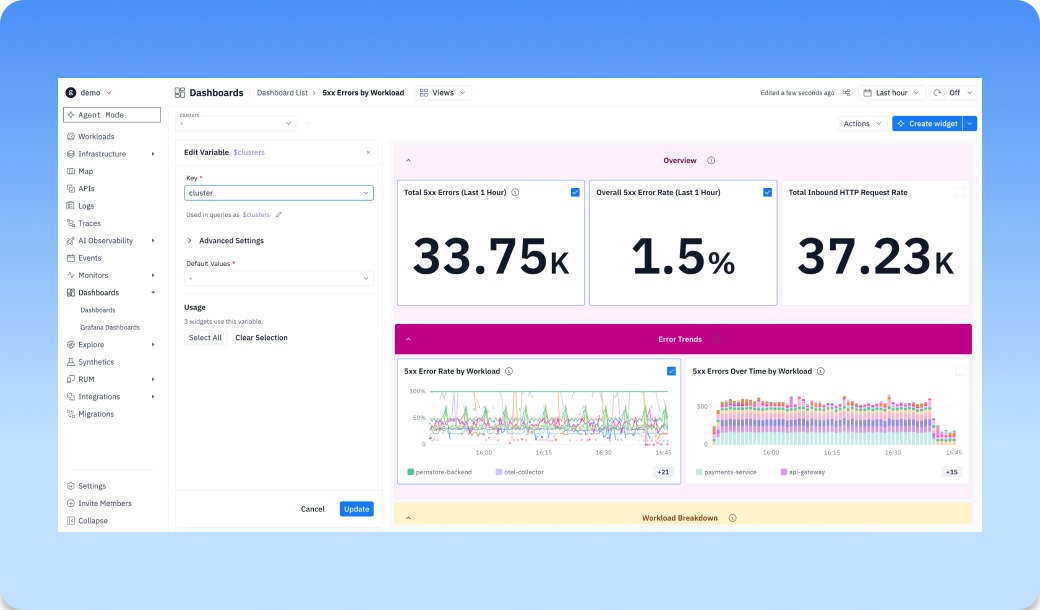
Task: Open the Create widget split arrow
Action: click(970, 123)
